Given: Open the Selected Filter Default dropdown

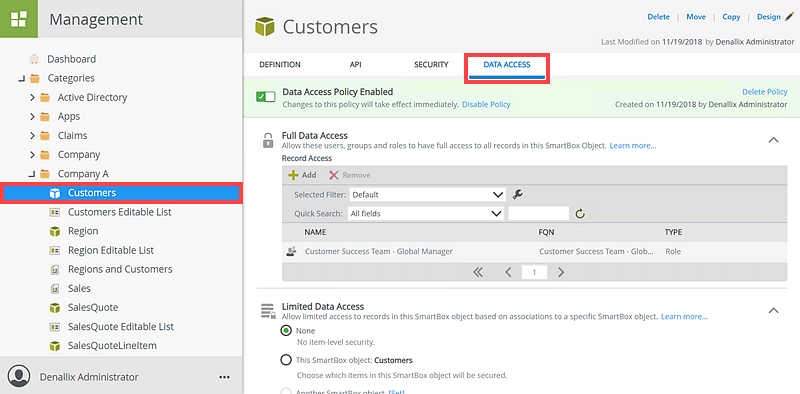Looking at the screenshot, I should tap(427, 194).
